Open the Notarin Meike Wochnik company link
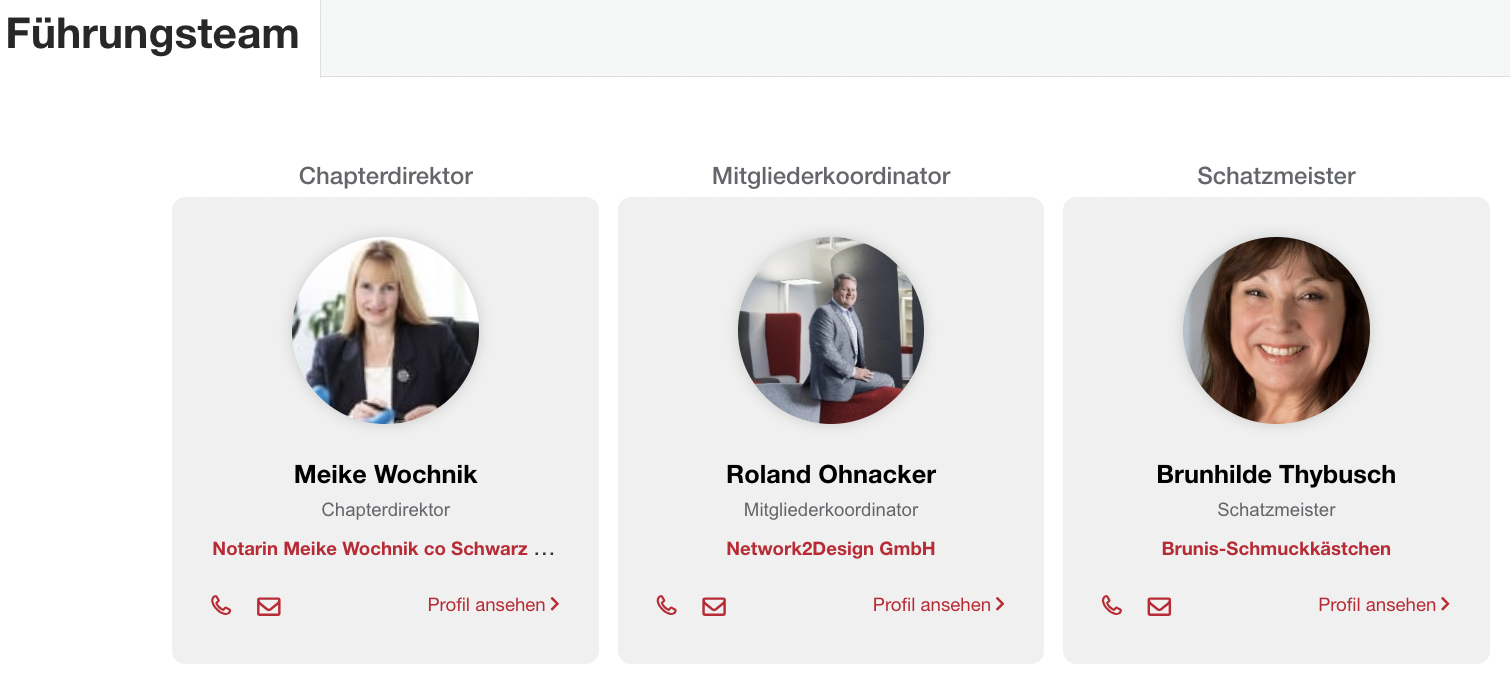 [384, 549]
